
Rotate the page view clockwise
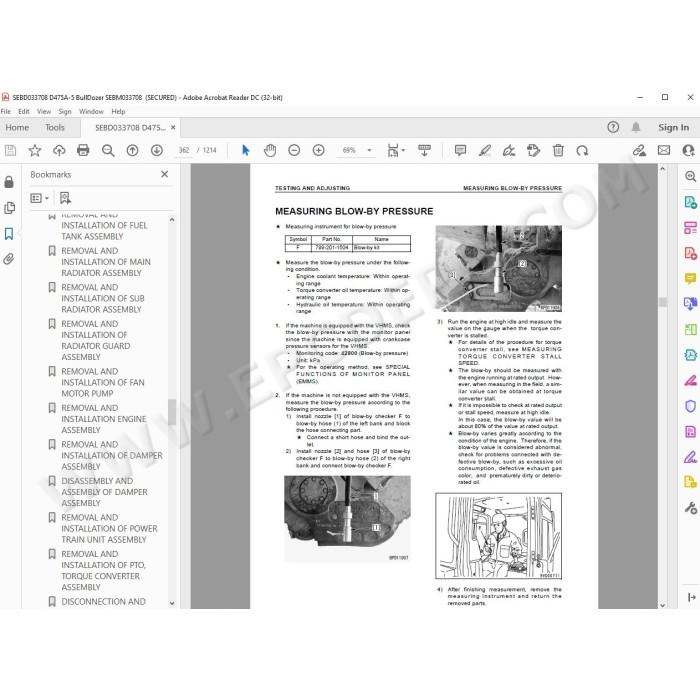(582, 150)
